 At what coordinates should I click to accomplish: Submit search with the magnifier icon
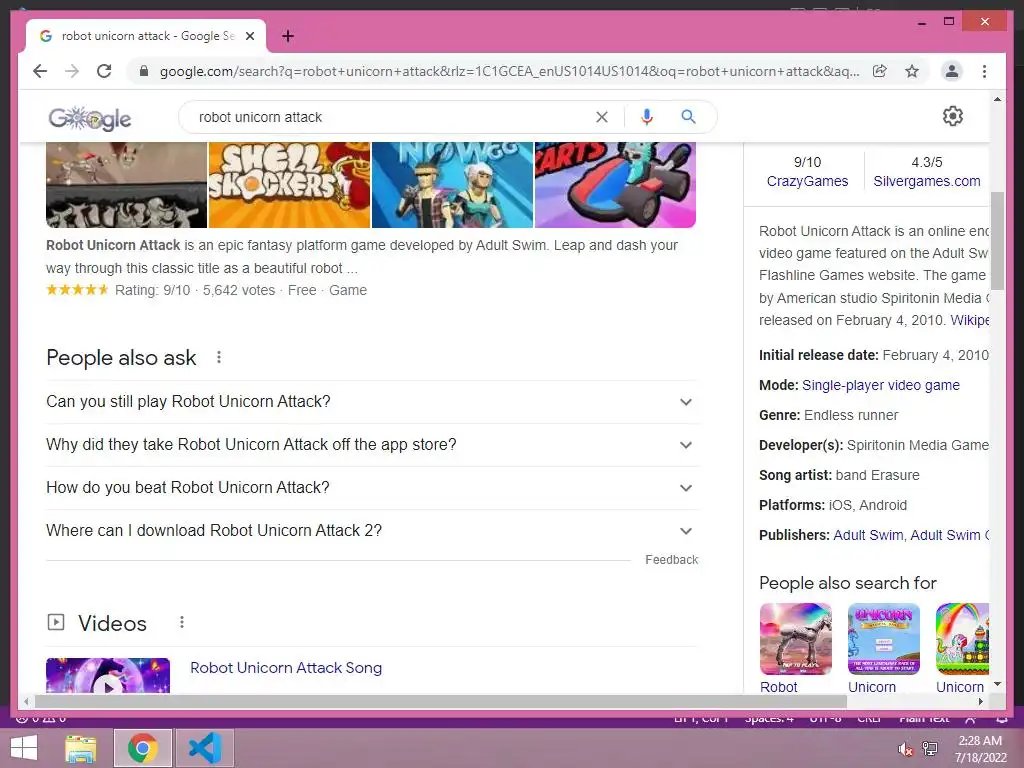pos(688,117)
